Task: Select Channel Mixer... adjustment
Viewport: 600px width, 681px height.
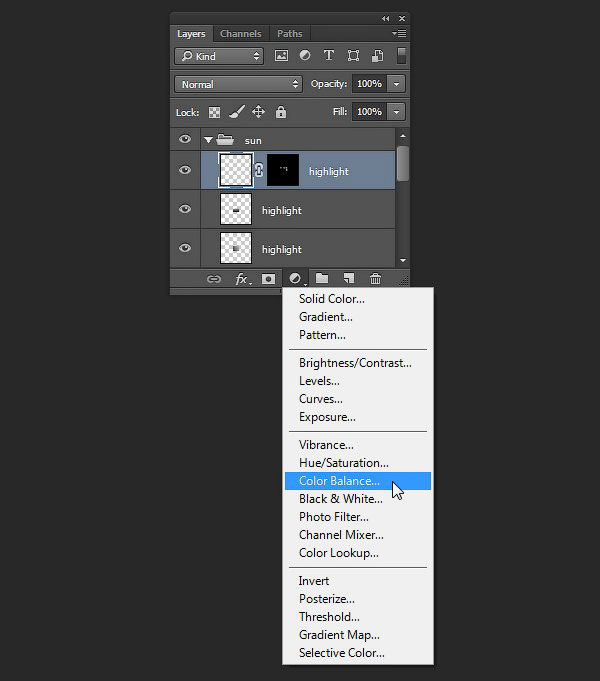Action: click(x=358, y=535)
